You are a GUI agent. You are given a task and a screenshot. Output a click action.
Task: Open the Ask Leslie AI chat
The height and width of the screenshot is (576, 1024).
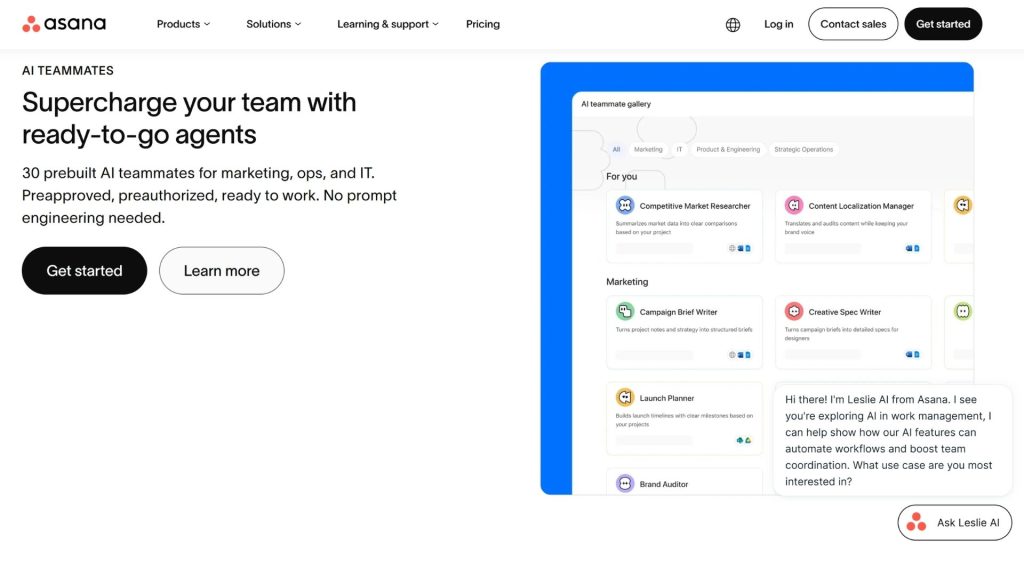point(954,522)
